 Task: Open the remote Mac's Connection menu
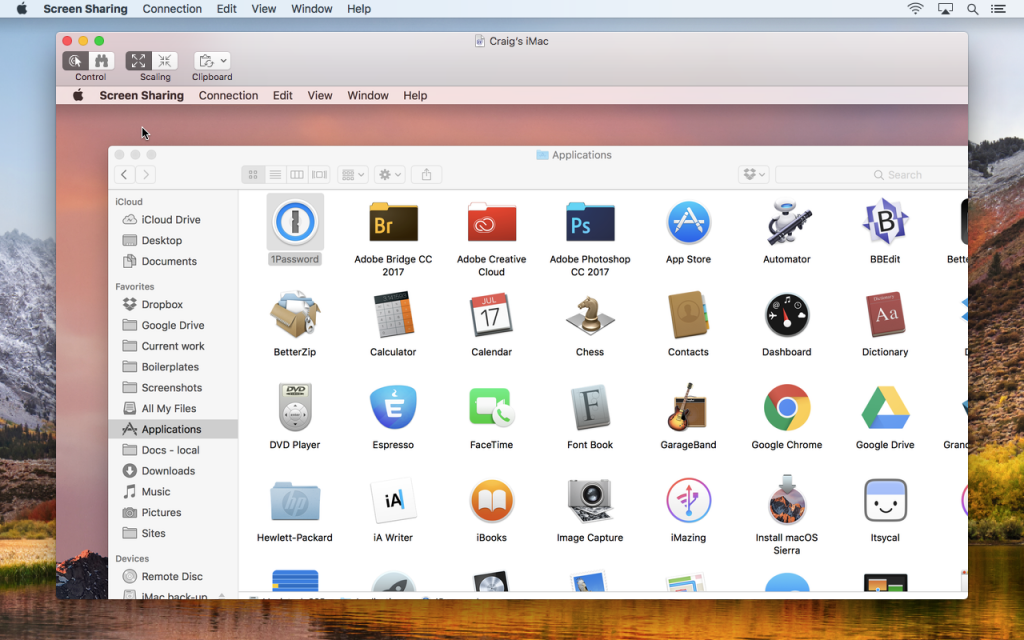pyautogui.click(x=229, y=95)
